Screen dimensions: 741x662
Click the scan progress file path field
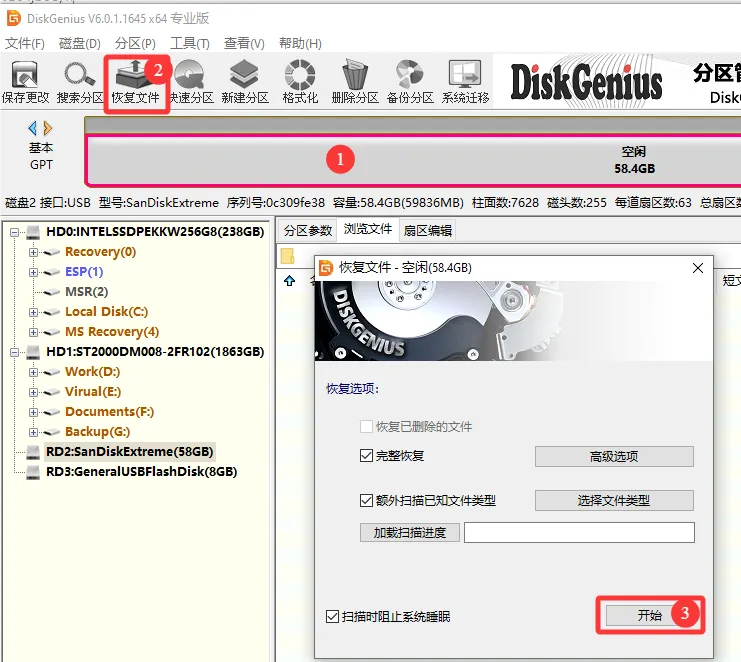[x=579, y=533]
